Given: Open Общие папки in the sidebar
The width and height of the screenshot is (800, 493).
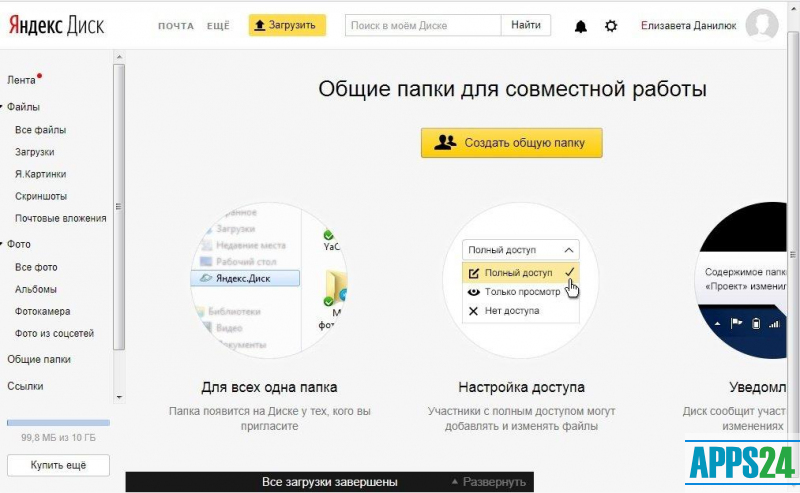Looking at the screenshot, I should 39,359.
